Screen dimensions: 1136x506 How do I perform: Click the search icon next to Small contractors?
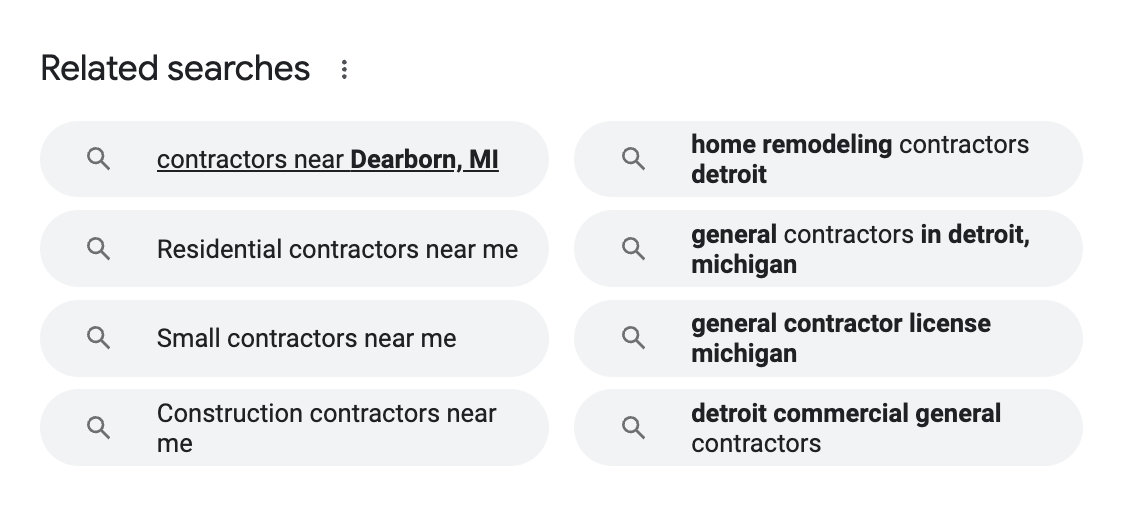pos(99,338)
